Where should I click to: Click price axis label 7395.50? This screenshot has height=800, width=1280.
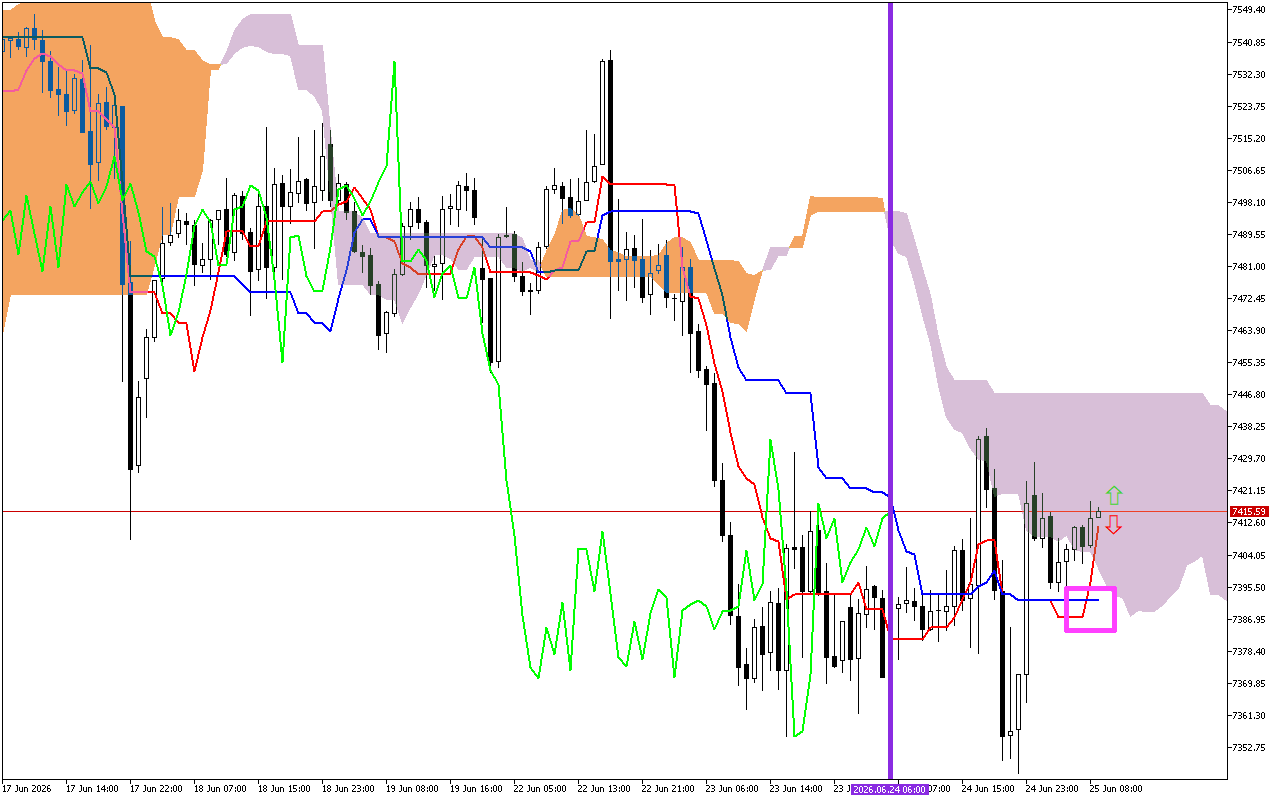(x=1250, y=587)
